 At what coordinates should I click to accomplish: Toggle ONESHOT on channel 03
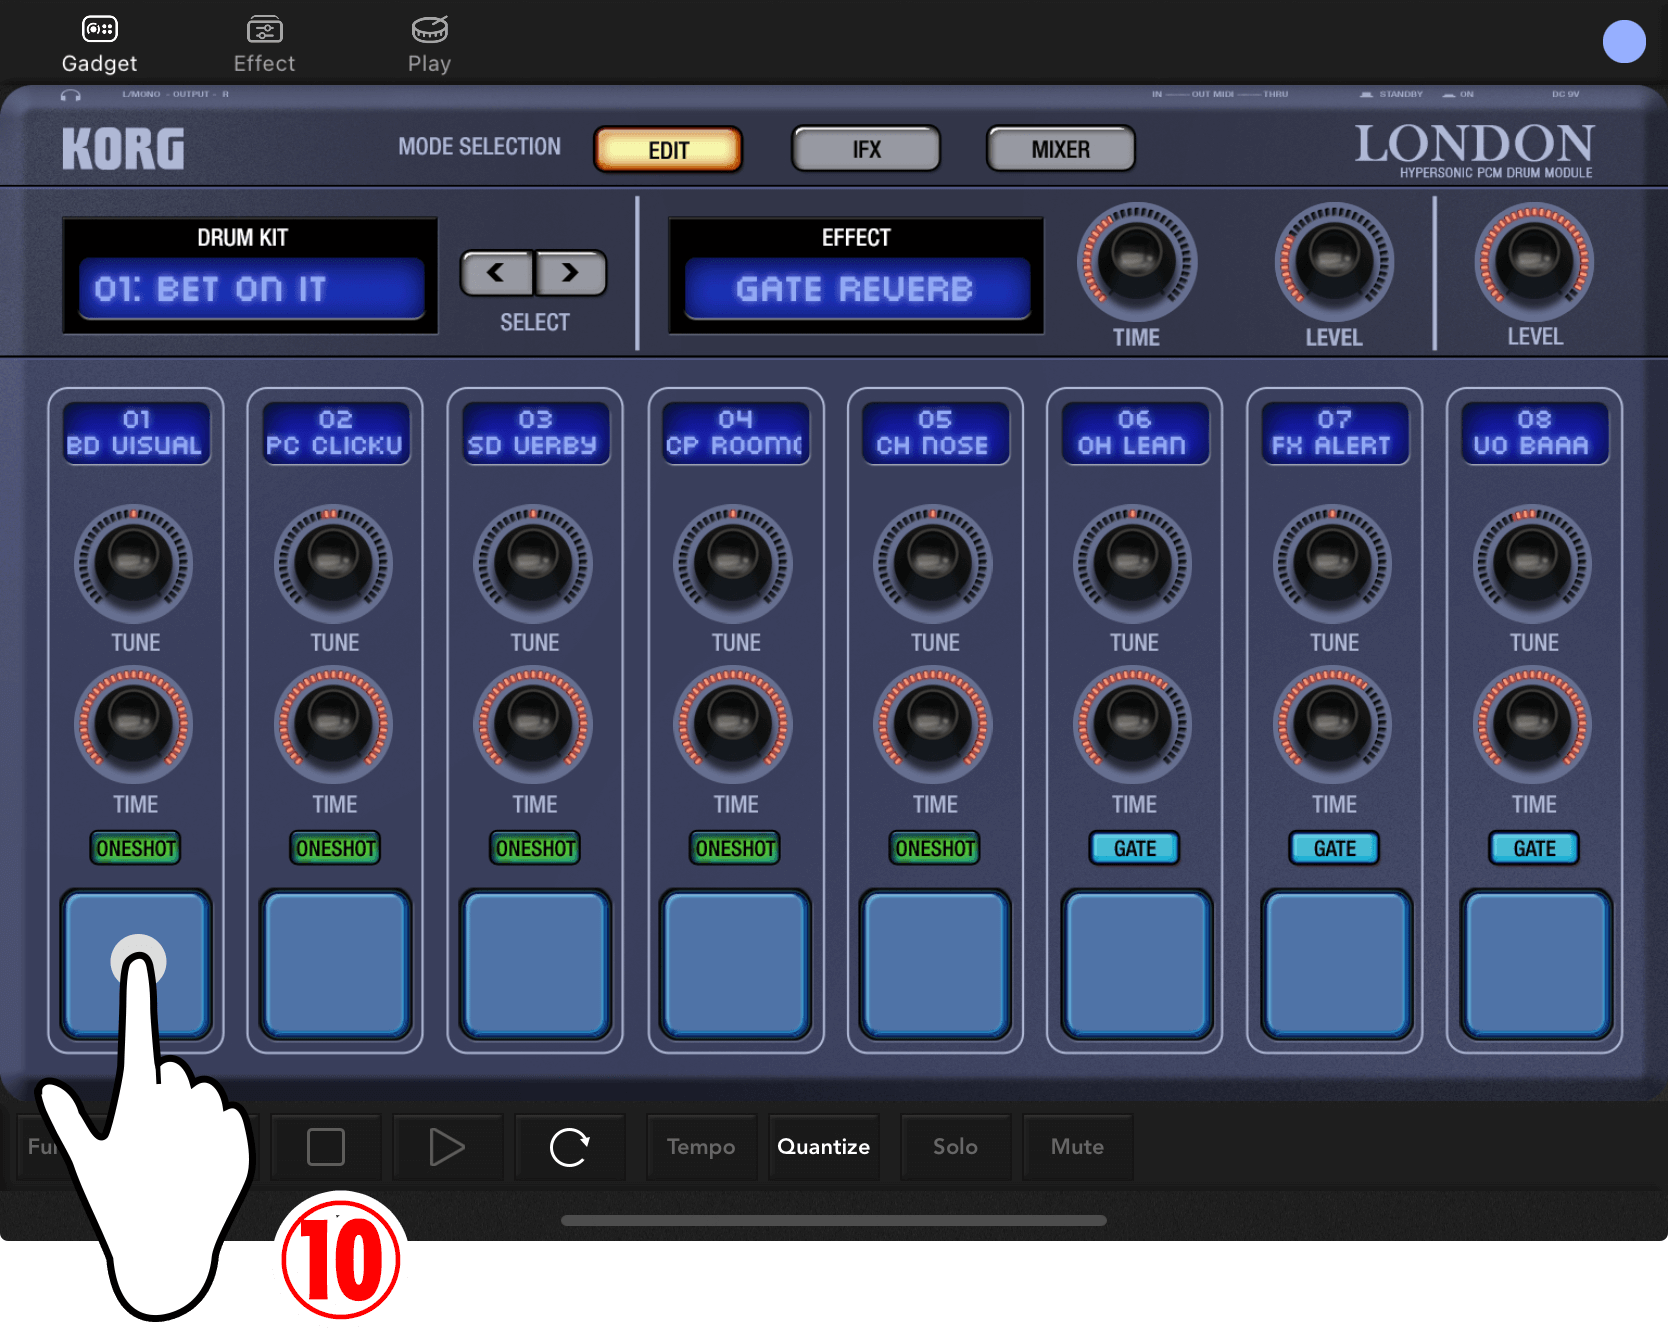[536, 848]
